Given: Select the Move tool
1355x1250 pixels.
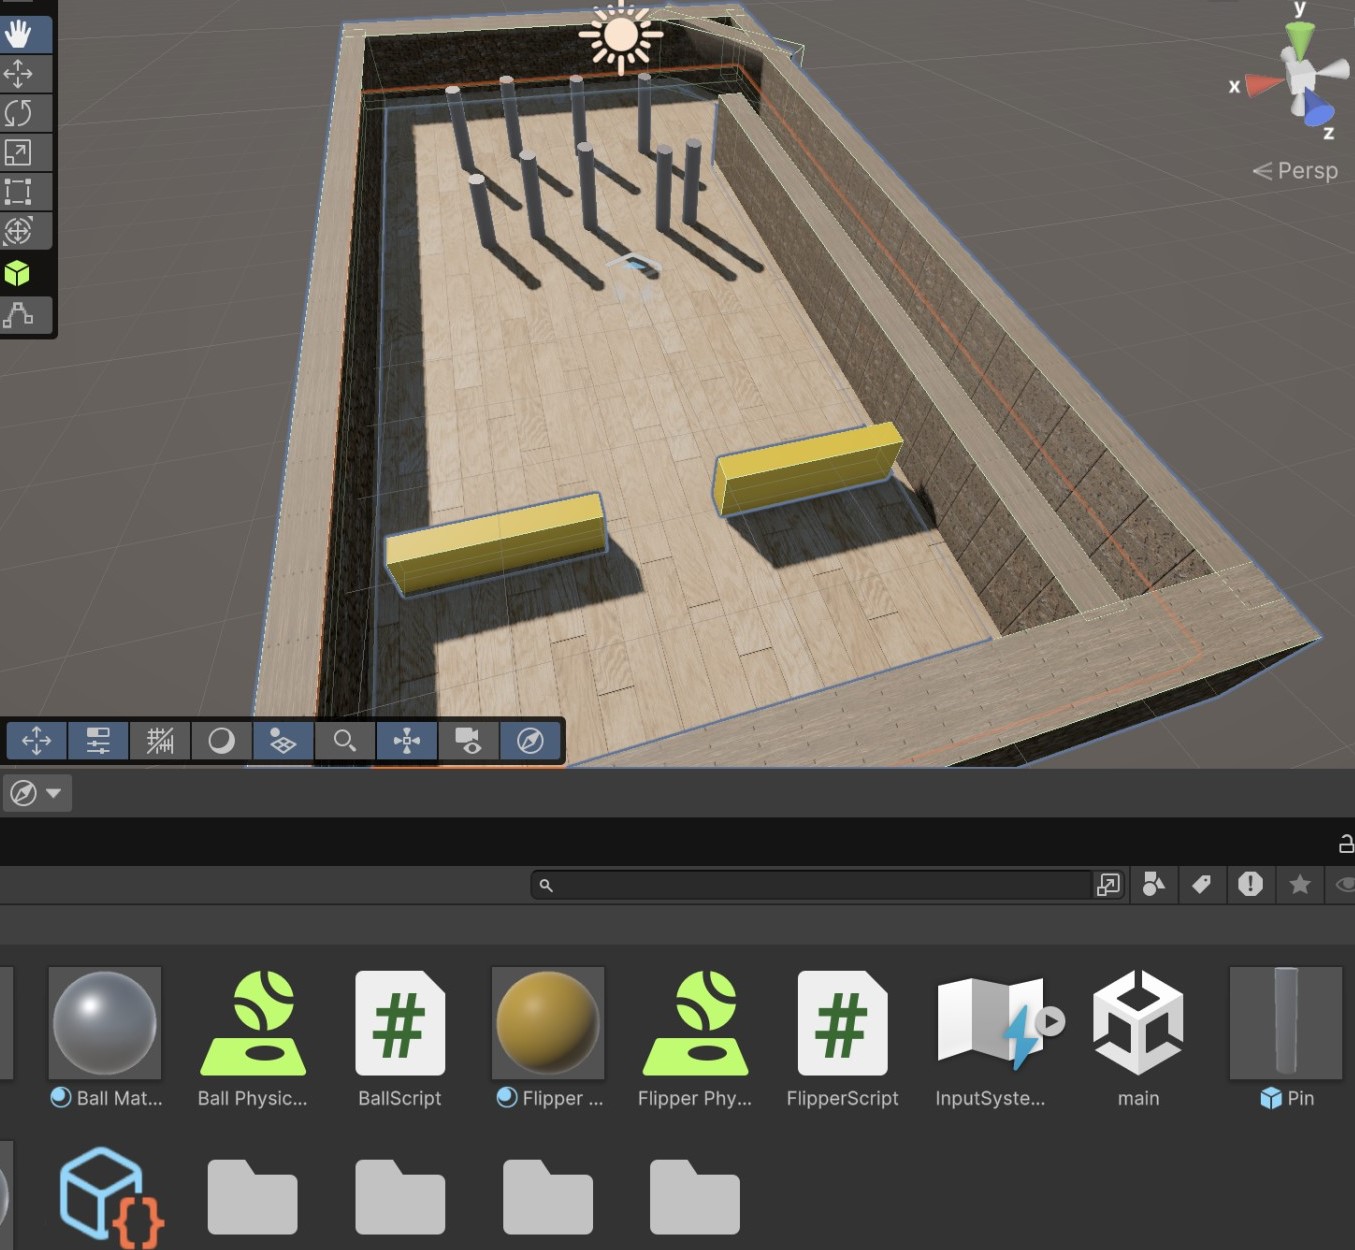Looking at the screenshot, I should (18, 74).
